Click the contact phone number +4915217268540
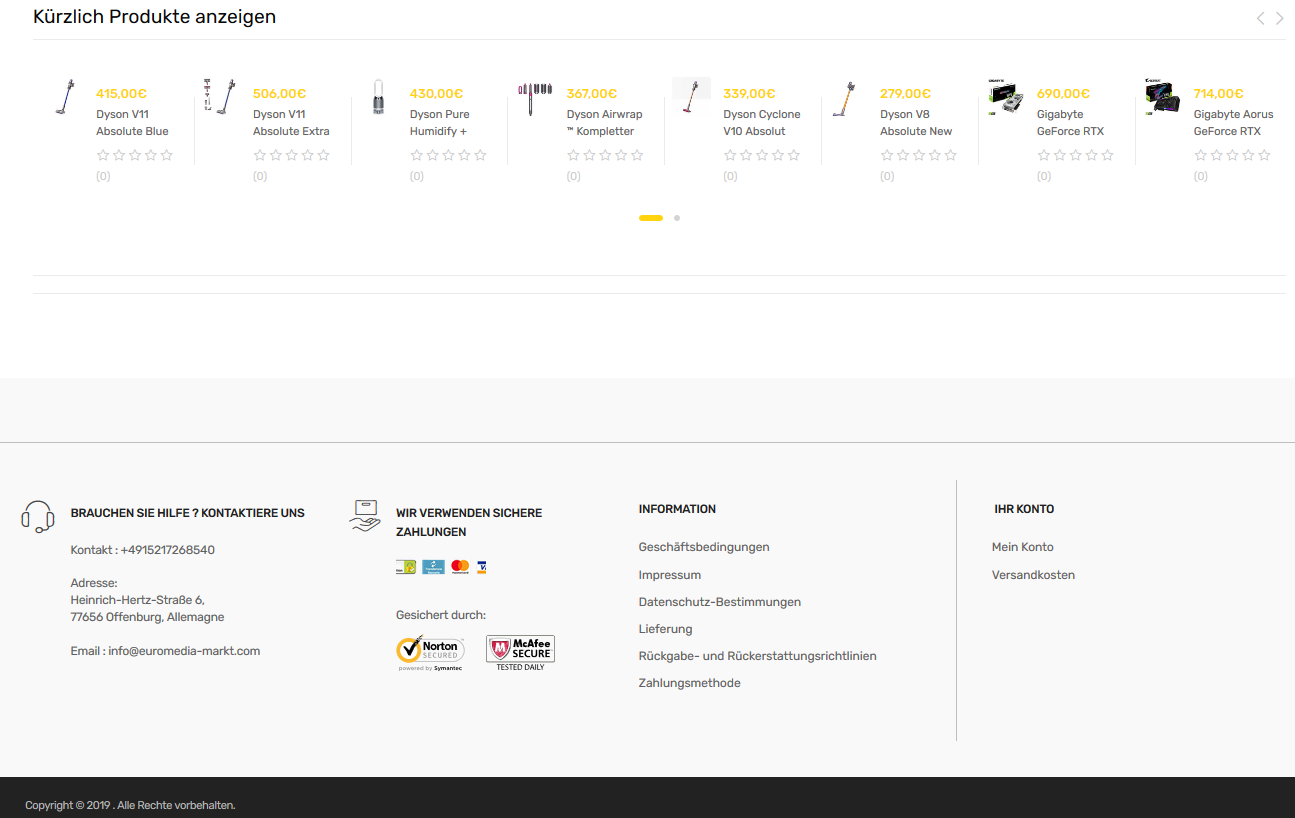The width and height of the screenshot is (1295, 818). point(167,550)
